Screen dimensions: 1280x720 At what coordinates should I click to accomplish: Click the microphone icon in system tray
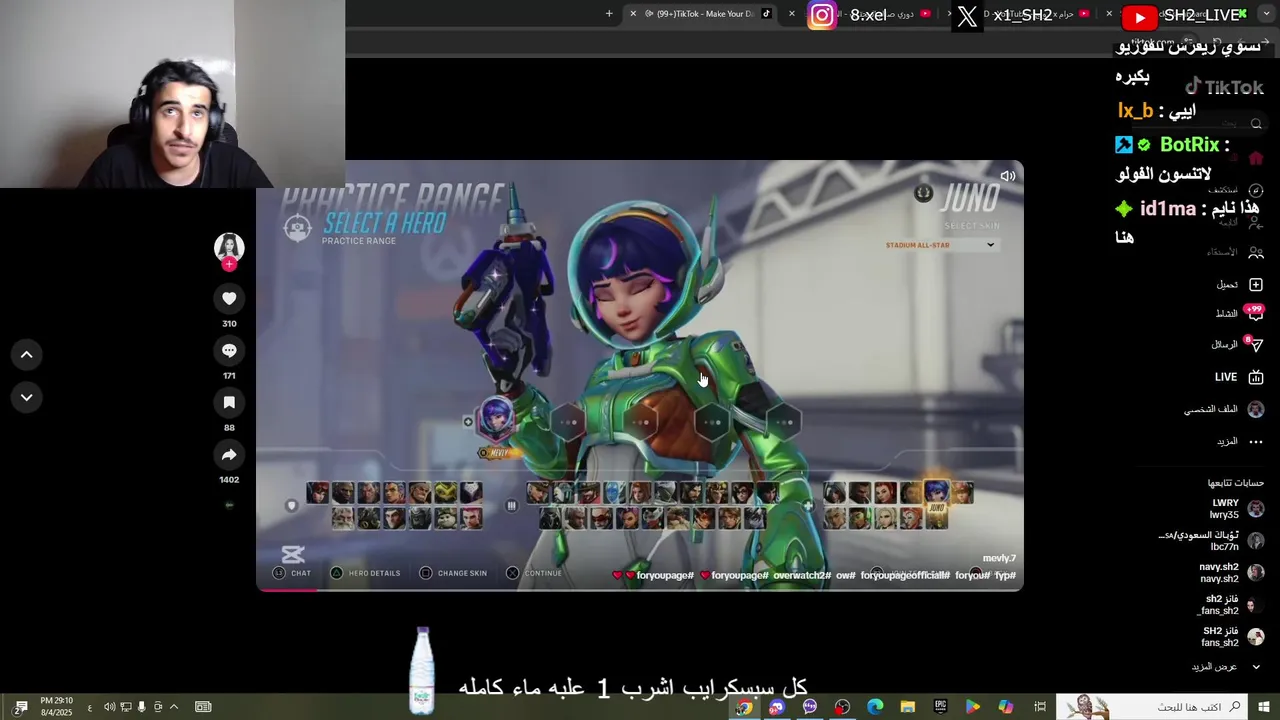[141, 707]
